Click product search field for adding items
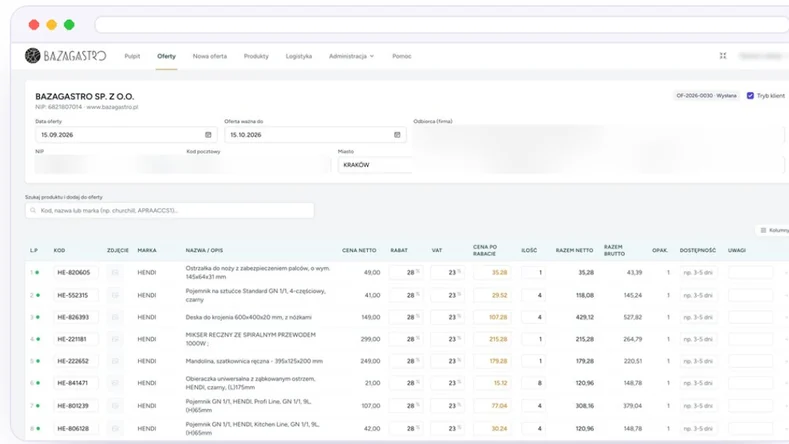 (170, 210)
